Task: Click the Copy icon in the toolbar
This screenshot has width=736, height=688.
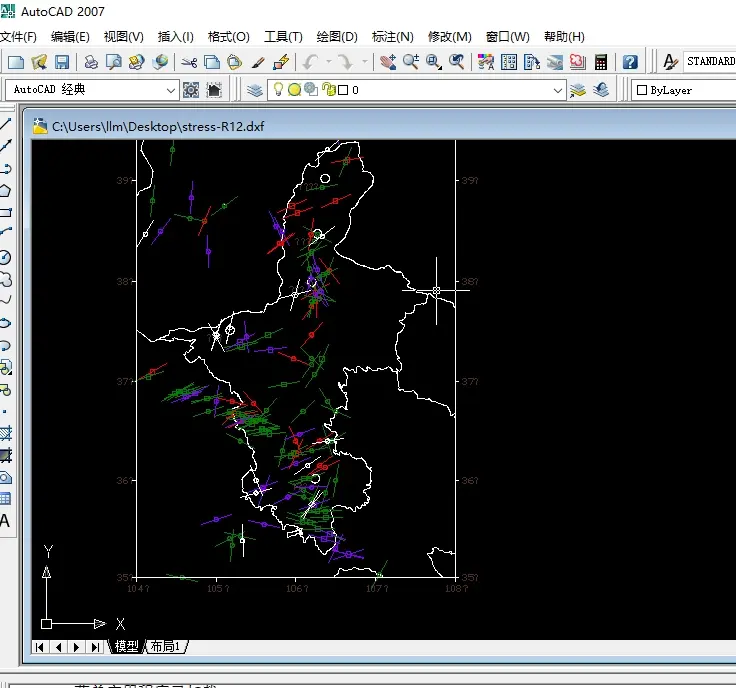Action: [212, 61]
